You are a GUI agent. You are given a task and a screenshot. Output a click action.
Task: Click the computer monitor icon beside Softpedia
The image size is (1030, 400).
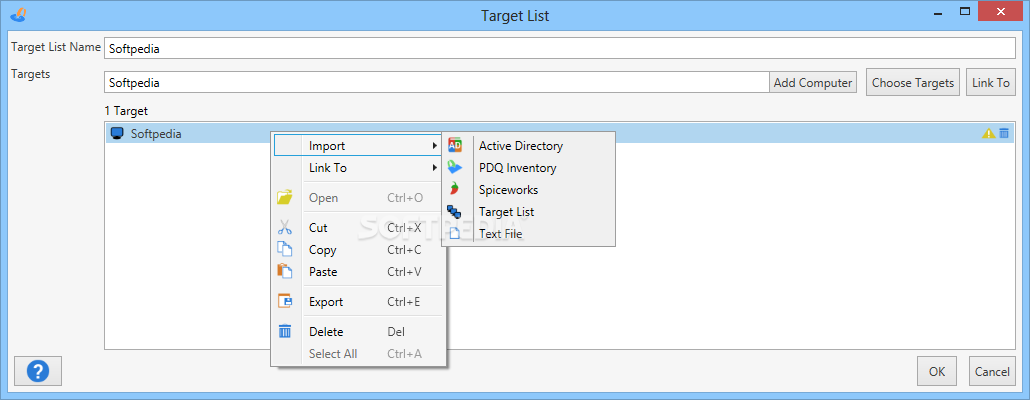coord(118,133)
